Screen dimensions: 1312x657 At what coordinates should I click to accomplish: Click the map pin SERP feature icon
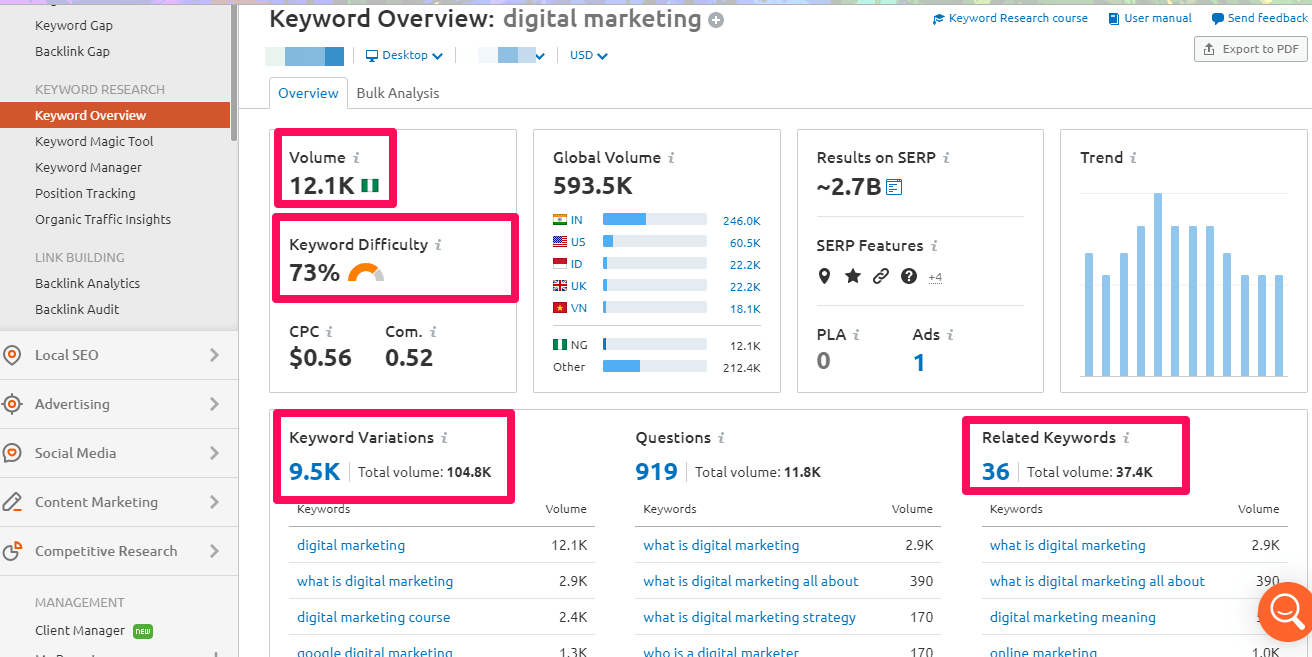[824, 276]
